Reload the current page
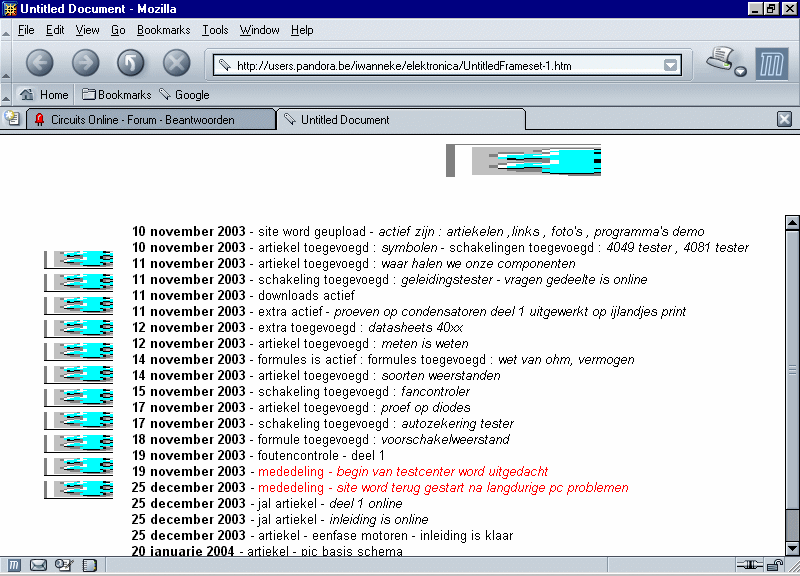 point(131,63)
